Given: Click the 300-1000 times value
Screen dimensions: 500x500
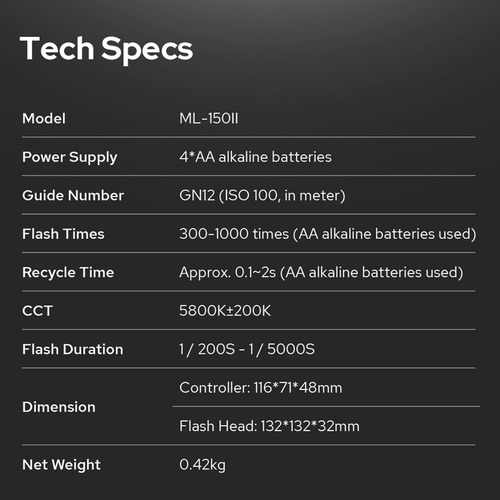Looking at the screenshot, I should pos(328,234).
